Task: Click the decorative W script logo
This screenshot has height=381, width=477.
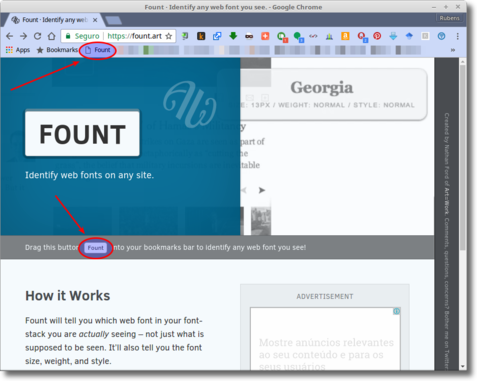Action: [x=190, y=104]
